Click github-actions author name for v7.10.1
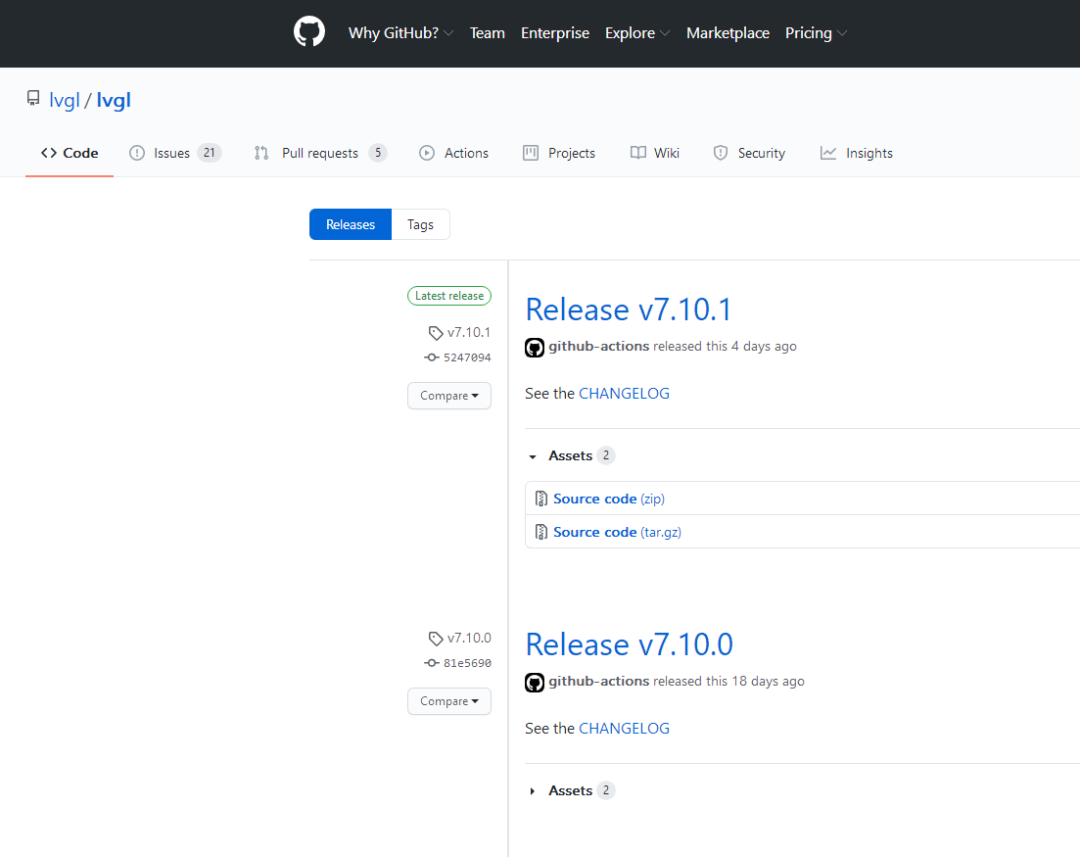The image size is (1080, 857). coord(599,346)
